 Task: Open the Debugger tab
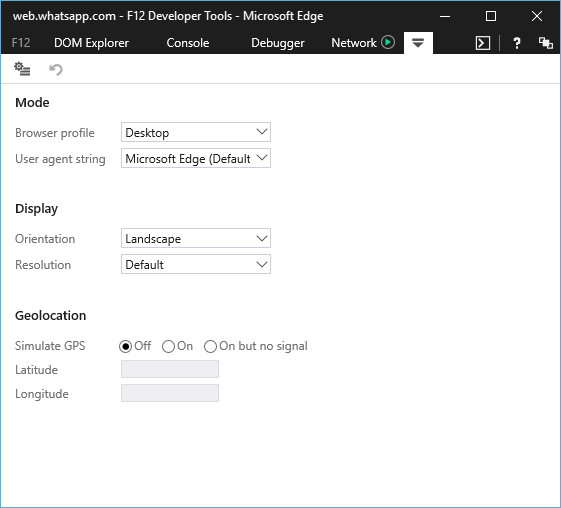point(278,43)
